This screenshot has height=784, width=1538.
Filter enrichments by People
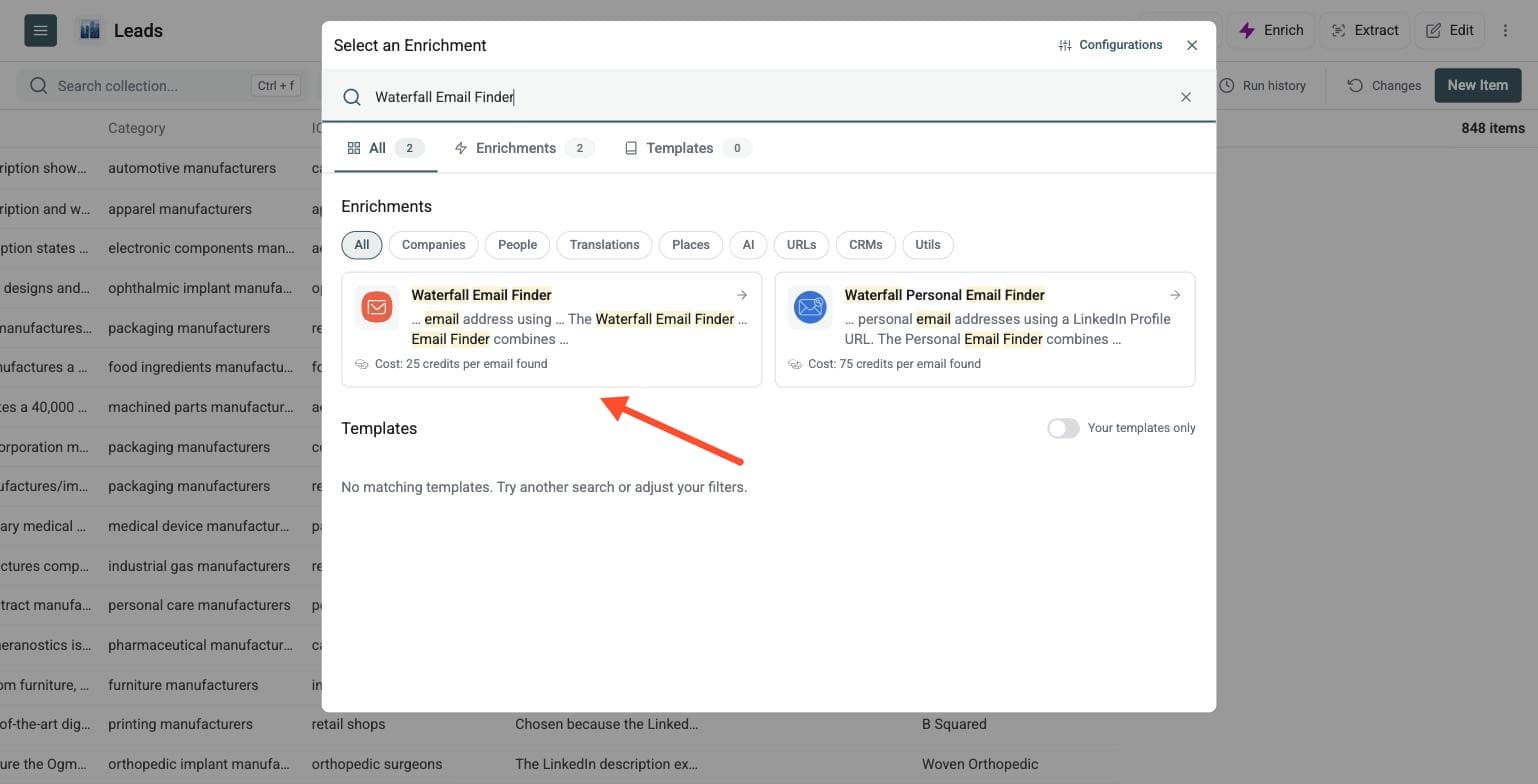coord(517,245)
